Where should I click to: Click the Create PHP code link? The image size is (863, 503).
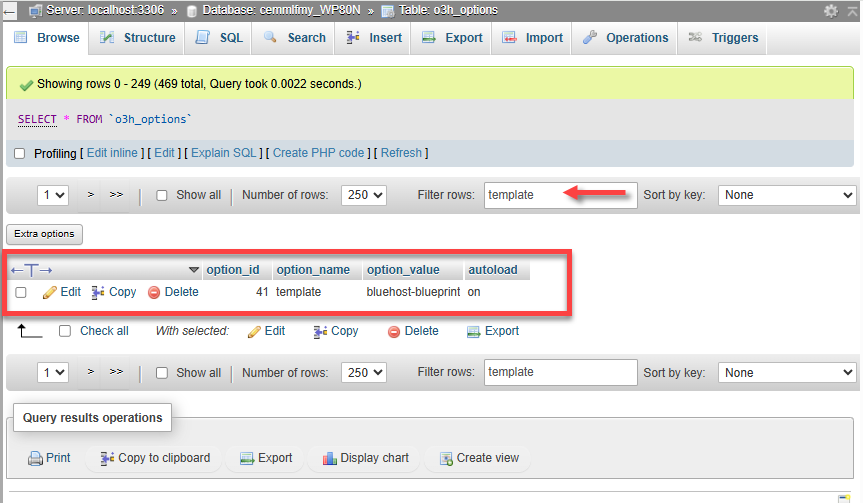coord(318,153)
